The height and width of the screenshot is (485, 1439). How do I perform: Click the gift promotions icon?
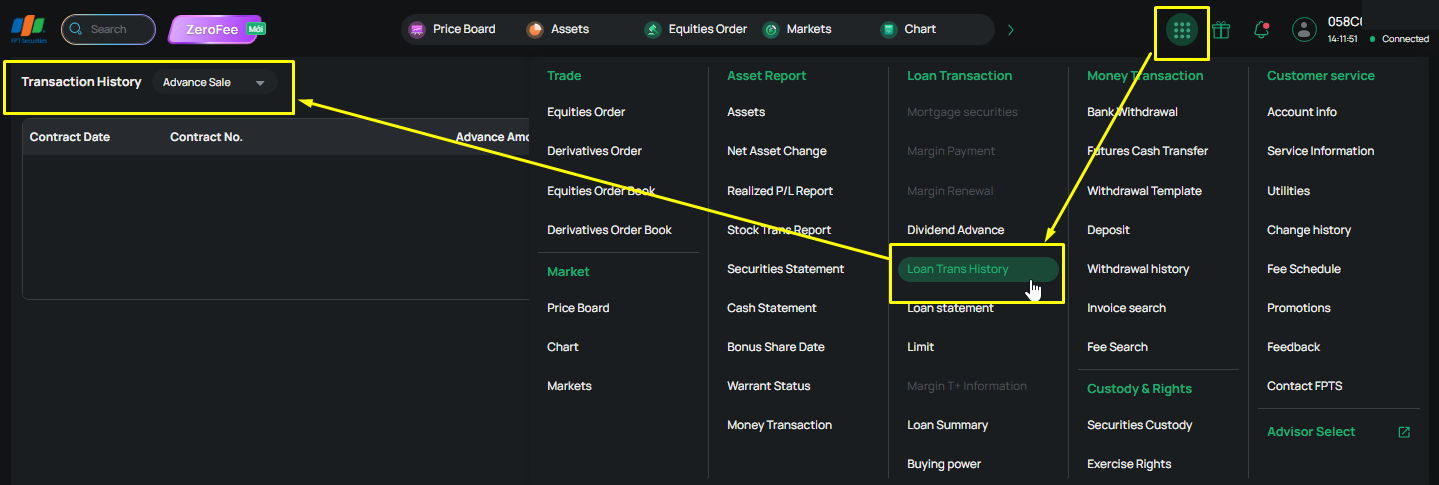pos(1221,30)
